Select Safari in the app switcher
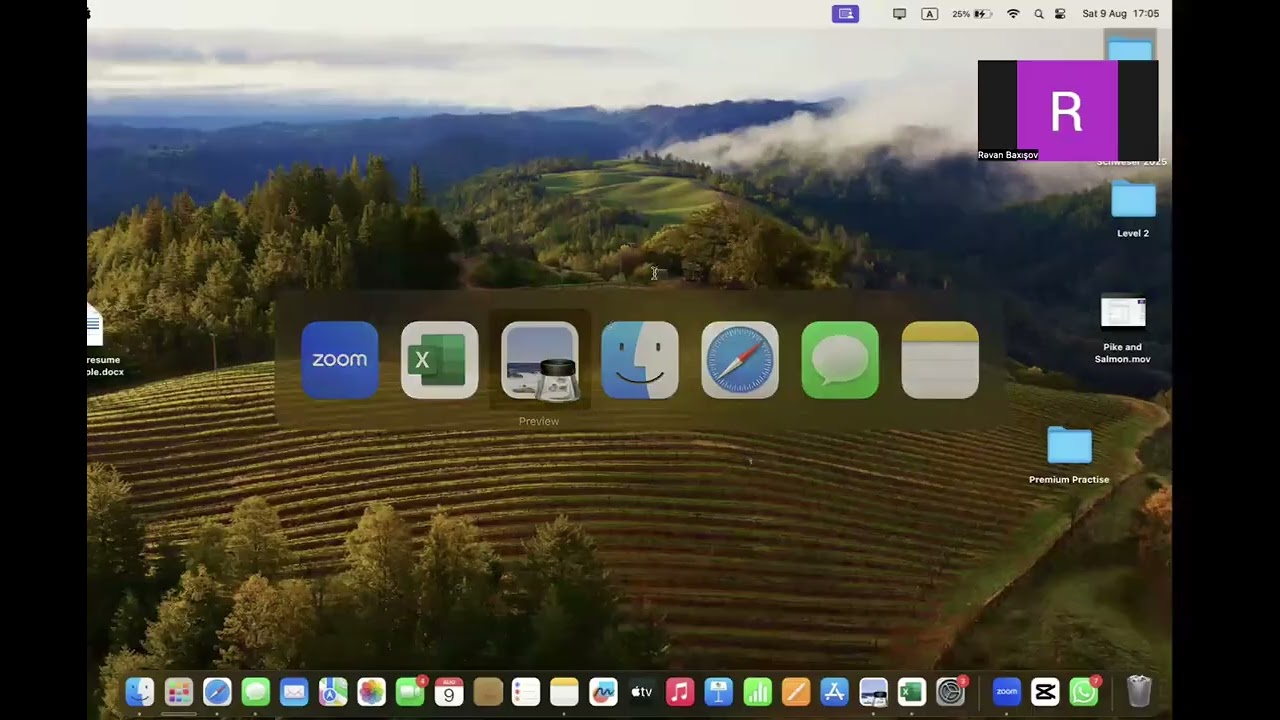The image size is (1280, 720). click(740, 360)
